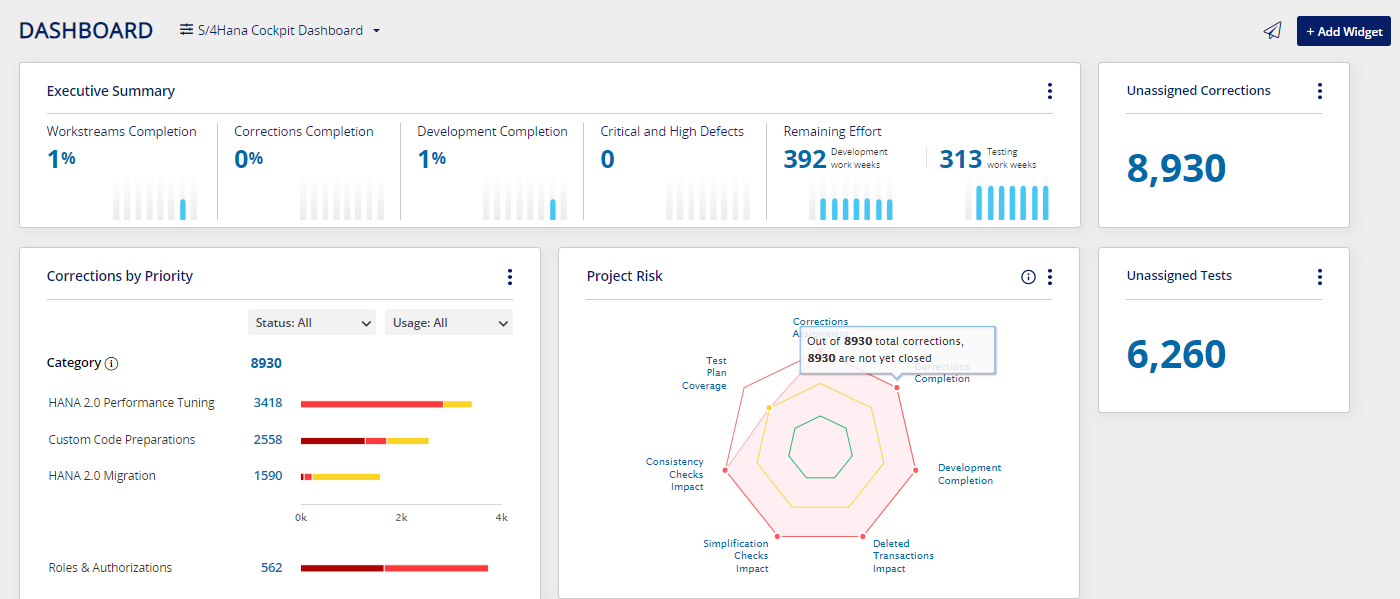Click the Corrections Completion red radar point
The height and width of the screenshot is (599, 1400).
(x=897, y=387)
